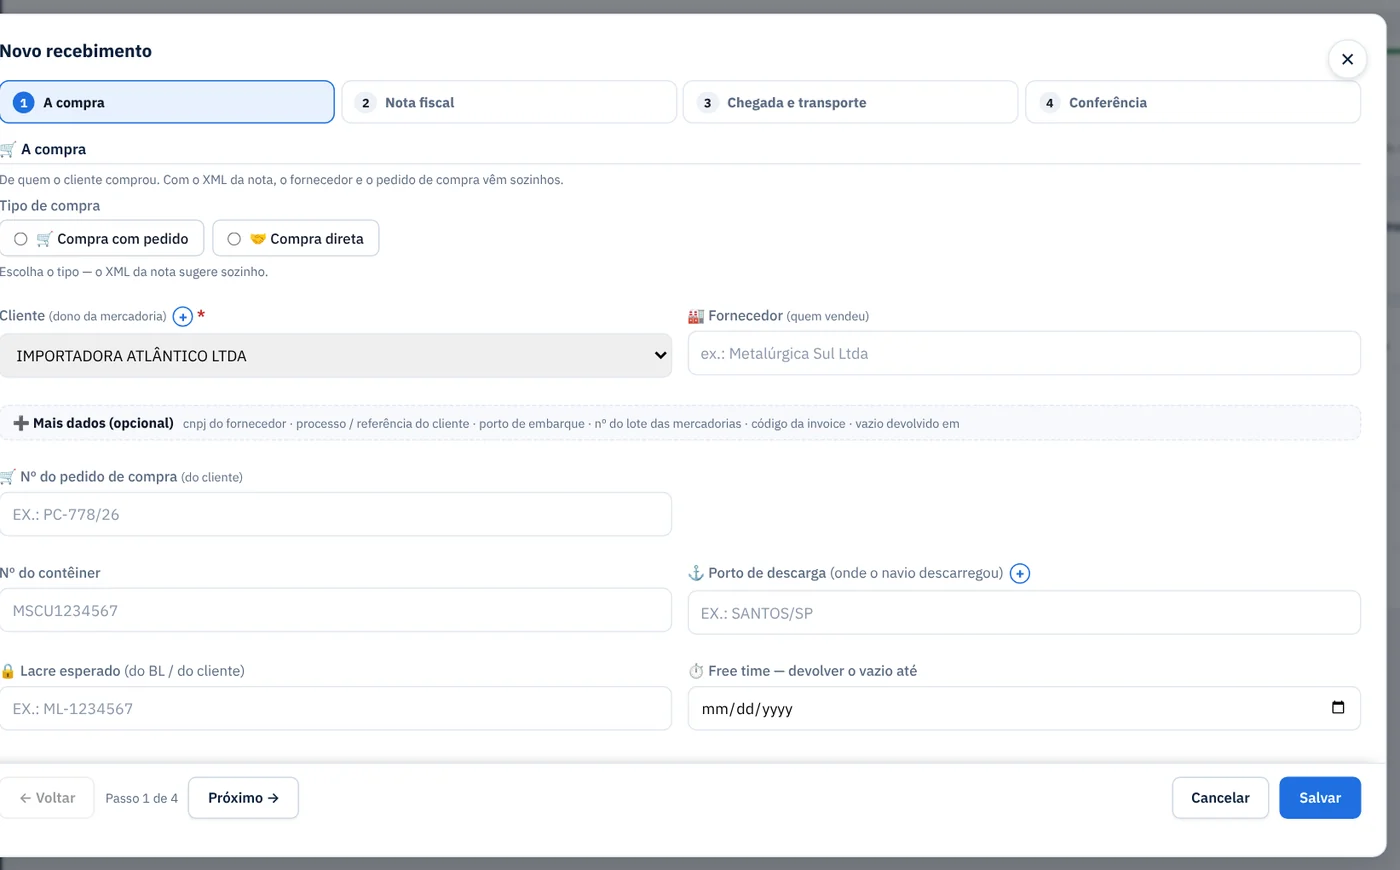Focus the Nº do contêiner field
Screen dimensions: 1400x870
[336, 610]
